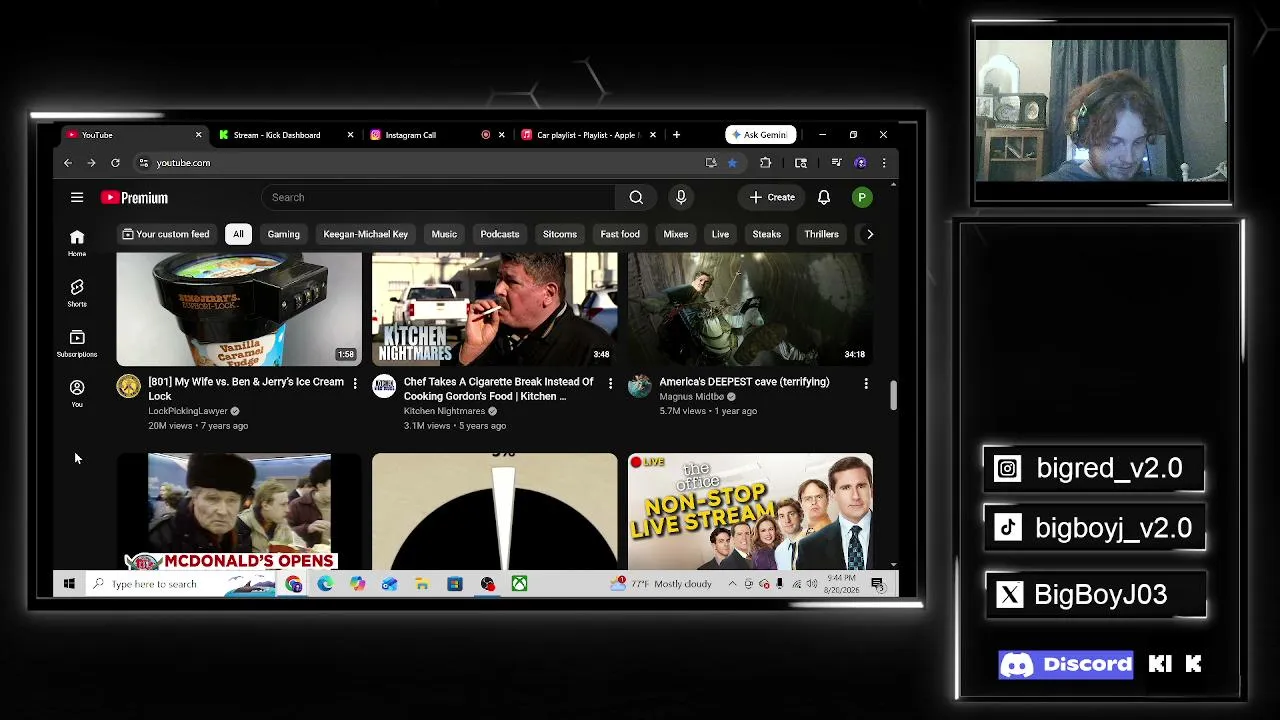Open YouTube notifications bell
The height and width of the screenshot is (720, 1280).
[824, 197]
